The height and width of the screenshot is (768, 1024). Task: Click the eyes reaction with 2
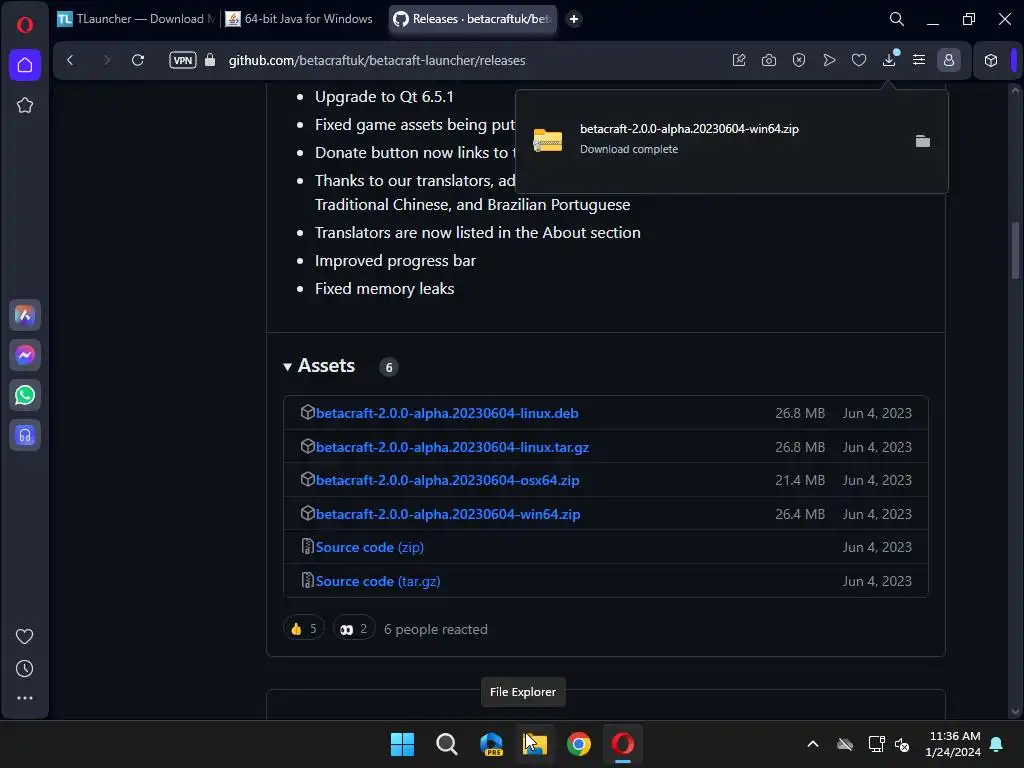354,628
